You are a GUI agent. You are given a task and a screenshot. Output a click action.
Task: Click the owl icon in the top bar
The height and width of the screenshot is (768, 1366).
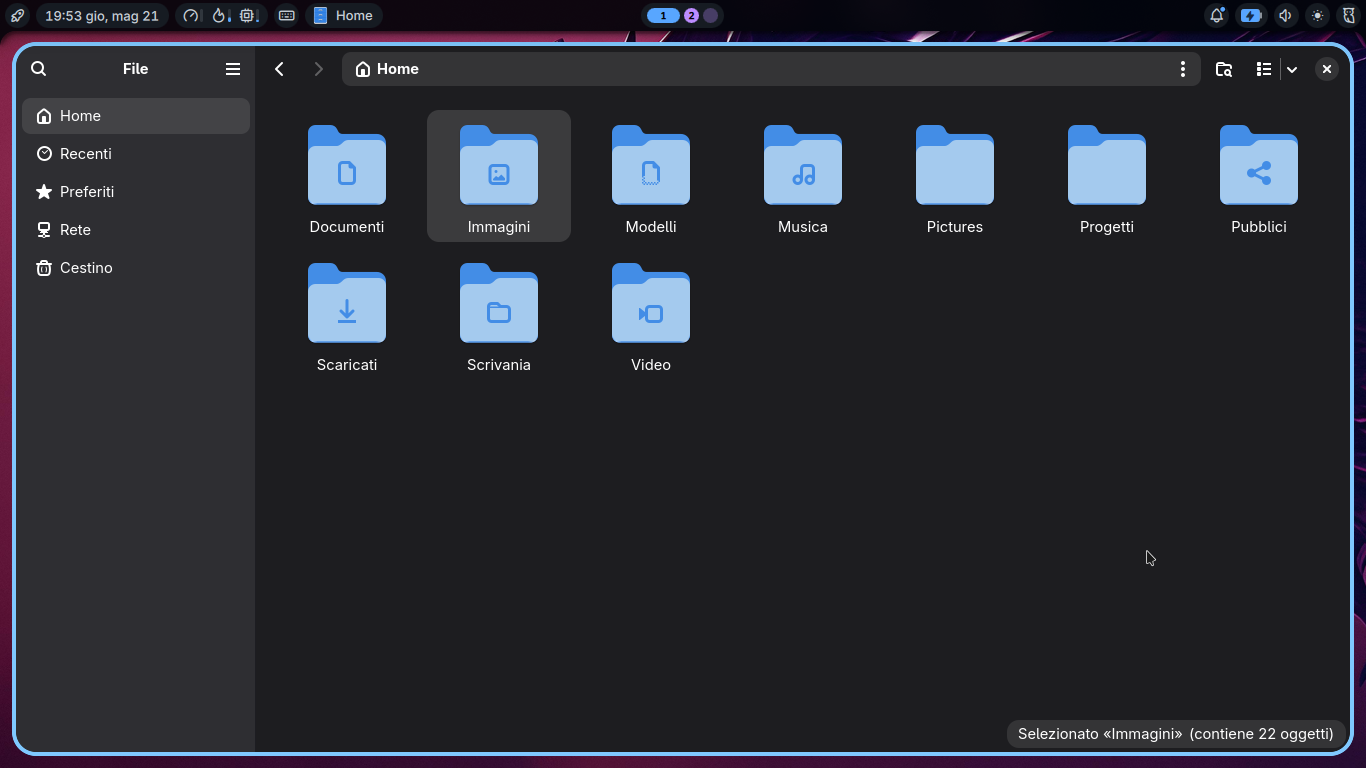pos(1349,16)
